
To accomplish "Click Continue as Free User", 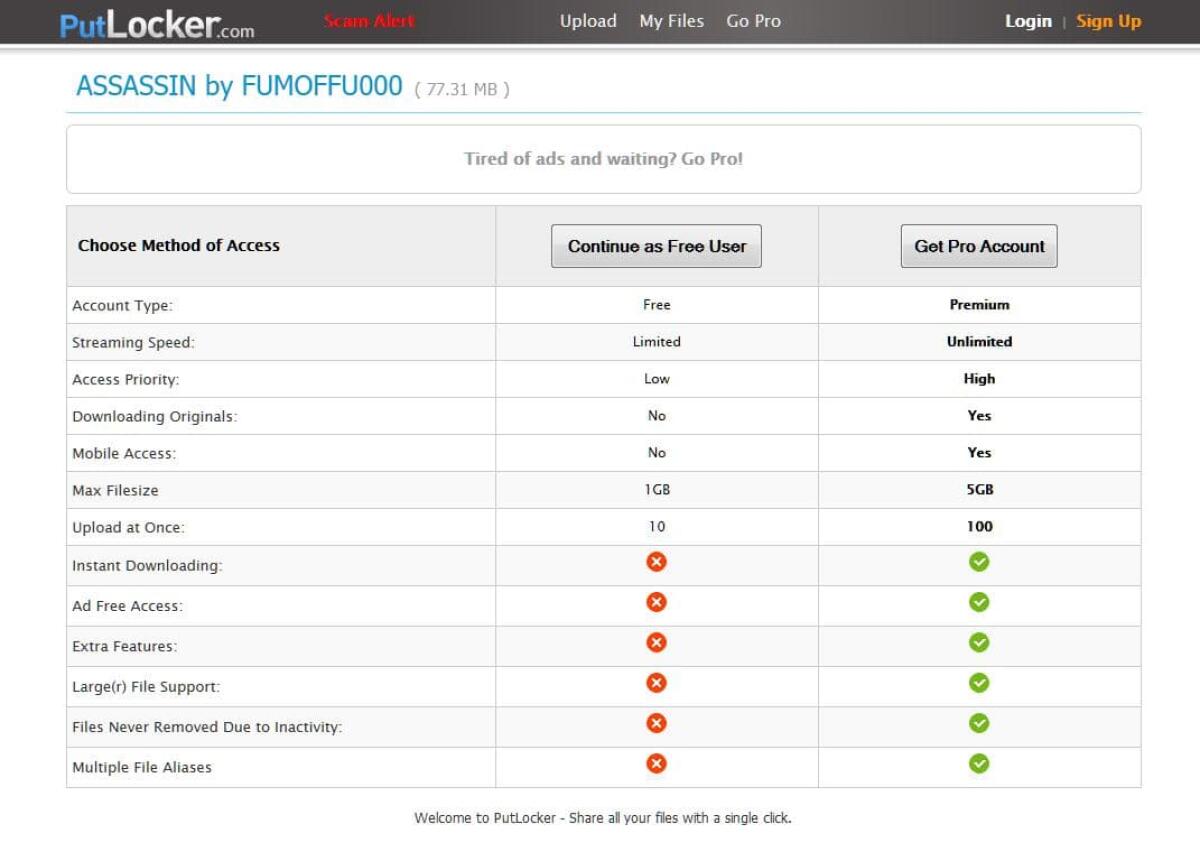I will click(x=656, y=246).
